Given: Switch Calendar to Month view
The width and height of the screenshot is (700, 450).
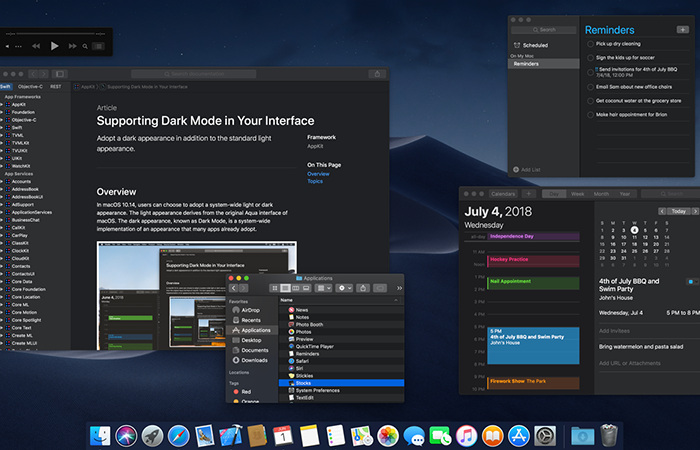Looking at the screenshot, I should 601,194.
